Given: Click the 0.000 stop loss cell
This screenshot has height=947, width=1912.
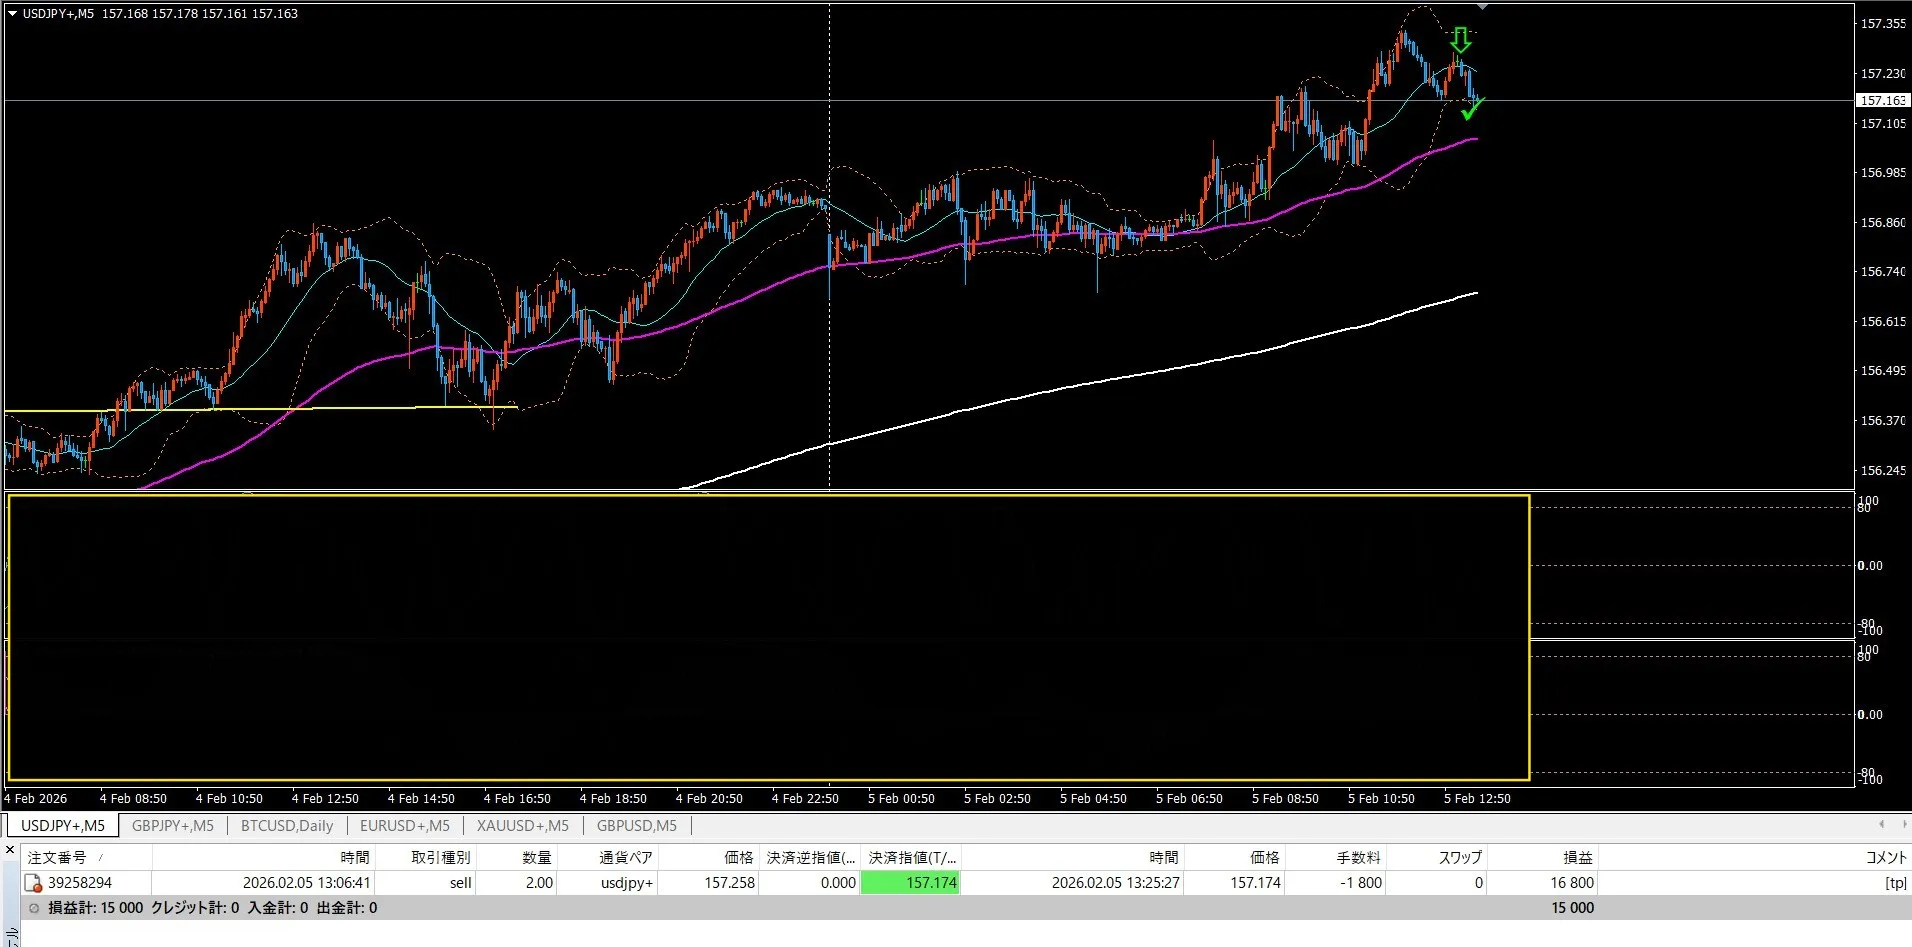Looking at the screenshot, I should click(838, 883).
